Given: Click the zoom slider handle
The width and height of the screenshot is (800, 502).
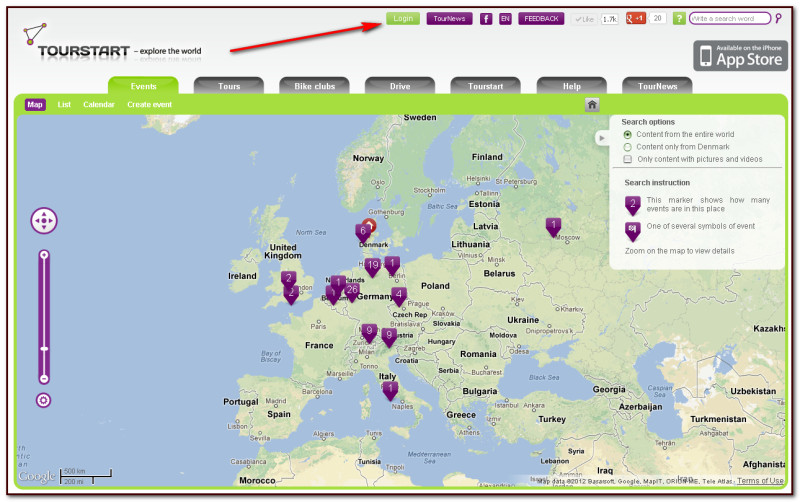Looking at the screenshot, I should (x=44, y=348).
